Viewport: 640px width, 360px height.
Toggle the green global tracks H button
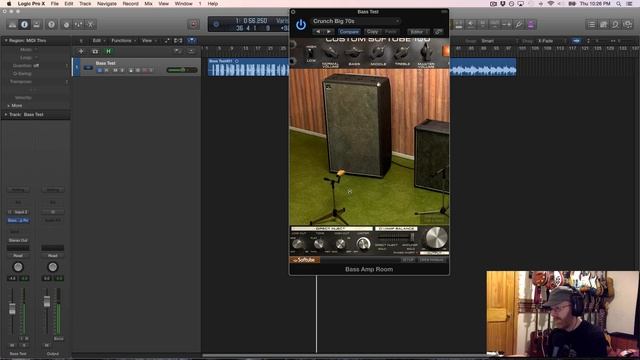109,51
